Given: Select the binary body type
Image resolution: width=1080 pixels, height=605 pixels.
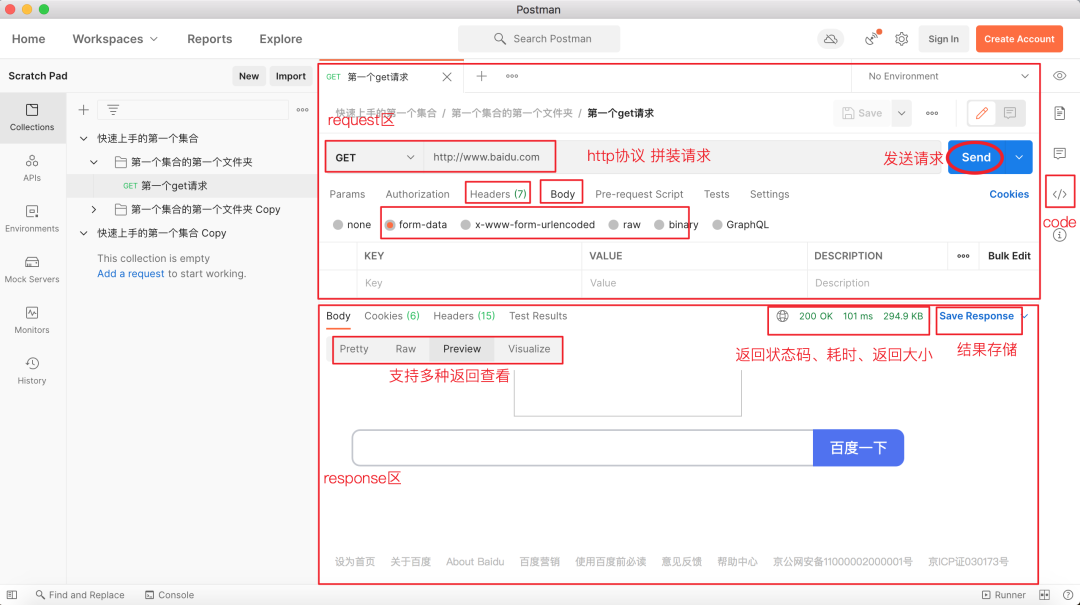Looking at the screenshot, I should click(676, 225).
